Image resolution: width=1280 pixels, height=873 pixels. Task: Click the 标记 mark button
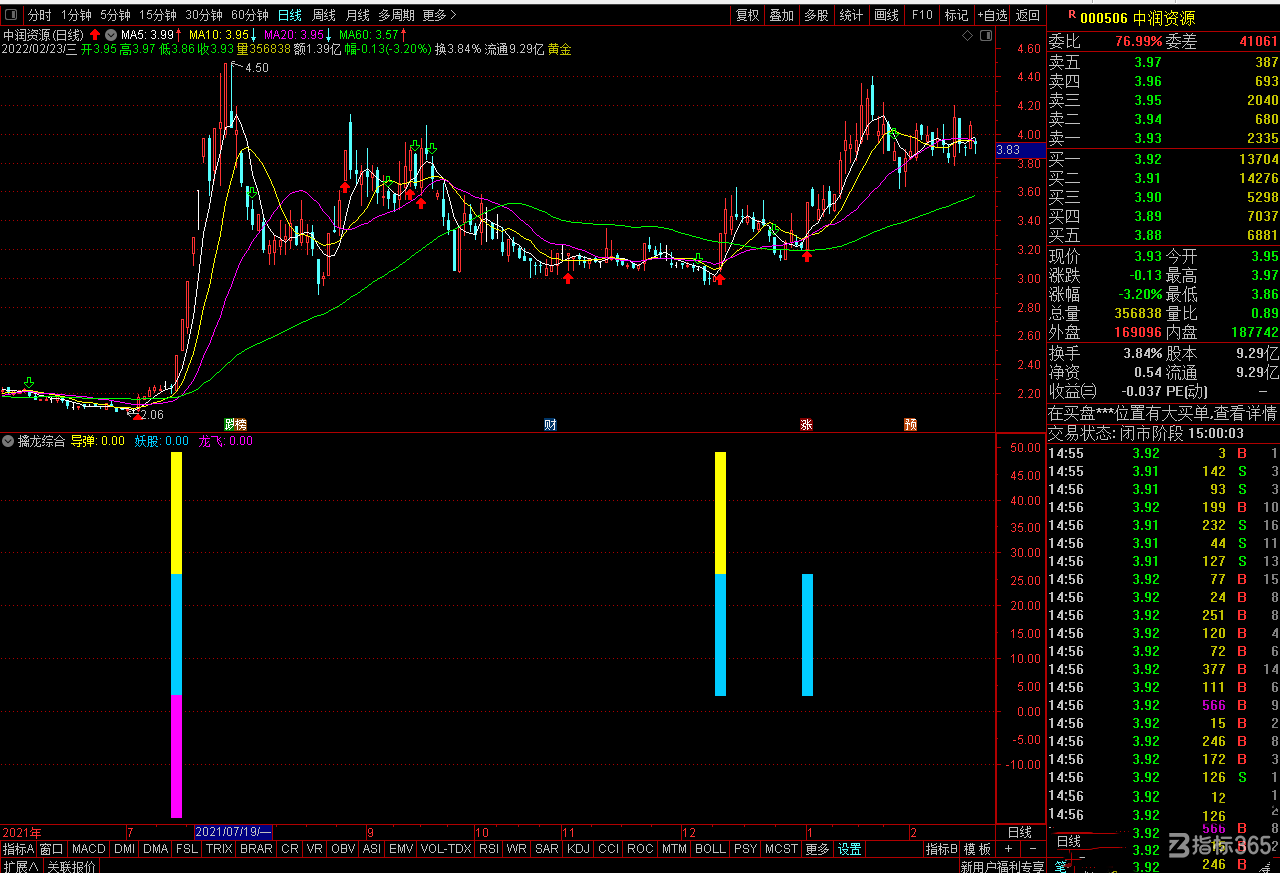coord(956,15)
